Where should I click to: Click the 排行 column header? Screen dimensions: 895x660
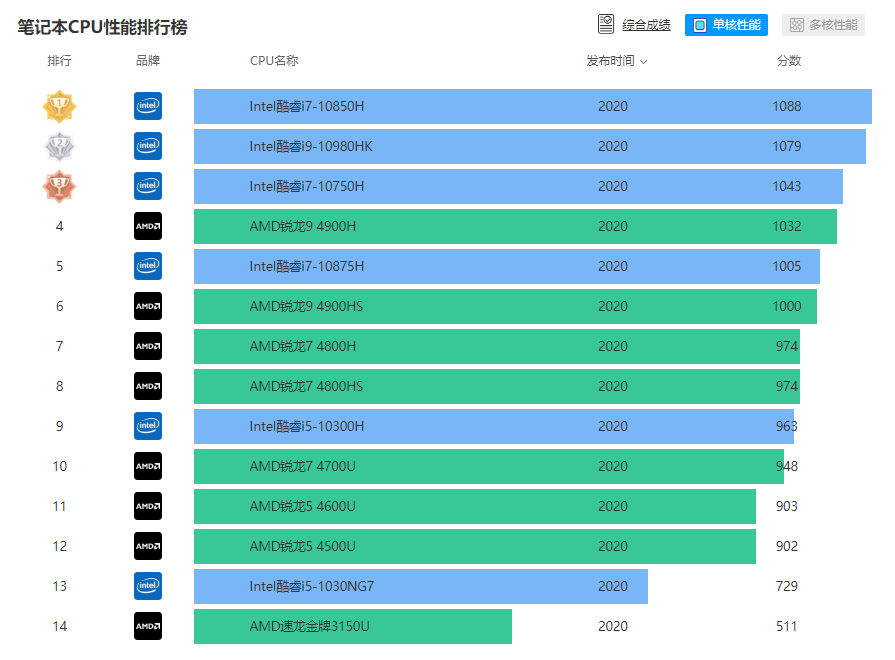(x=59, y=61)
